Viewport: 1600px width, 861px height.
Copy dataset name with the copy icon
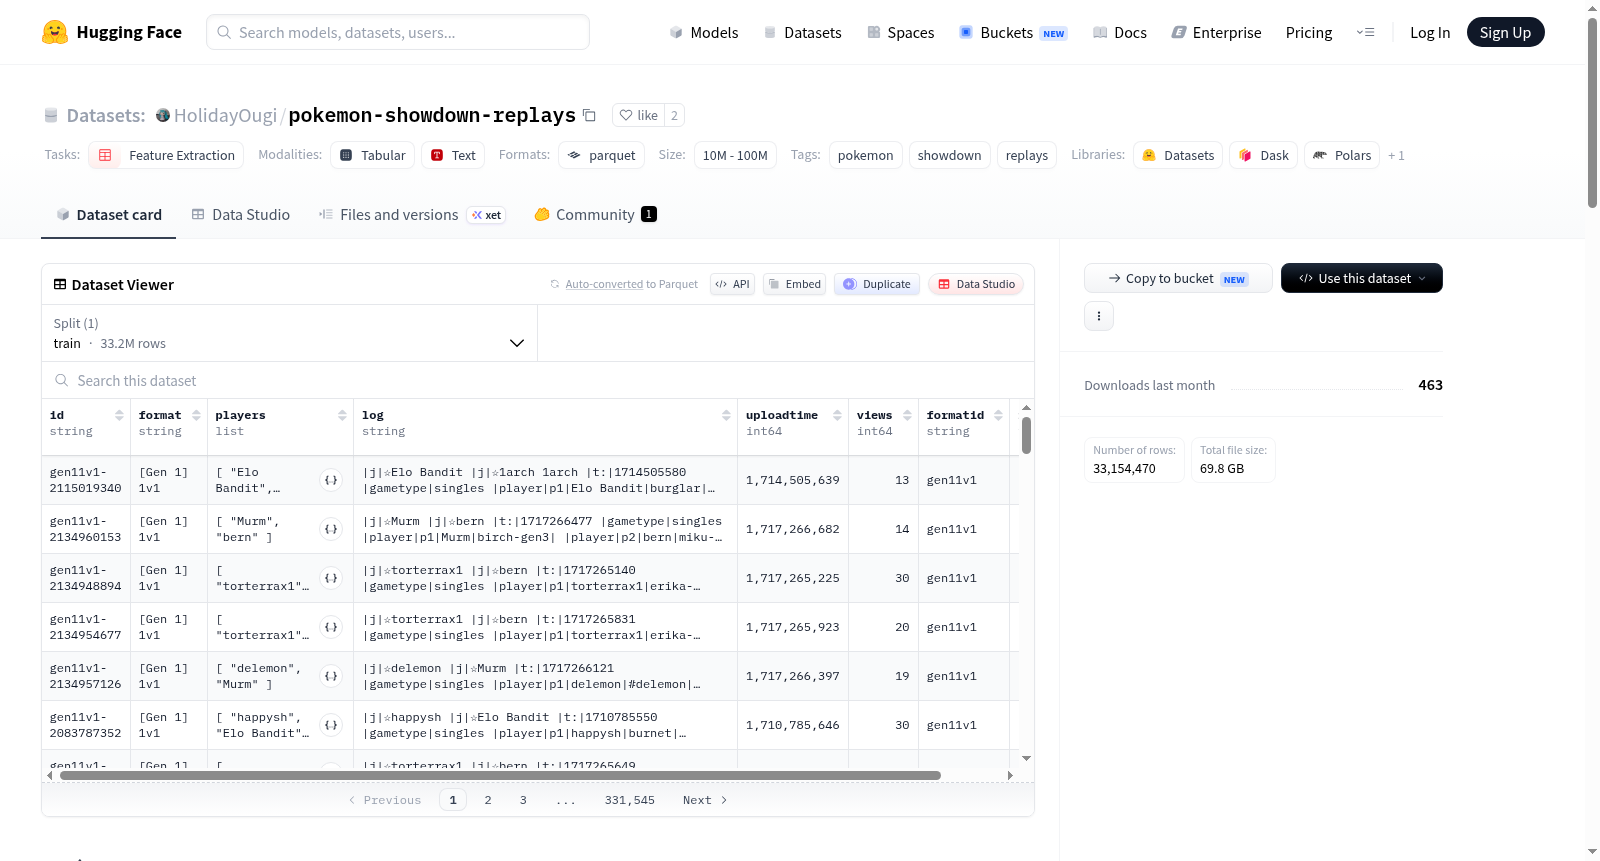point(590,115)
